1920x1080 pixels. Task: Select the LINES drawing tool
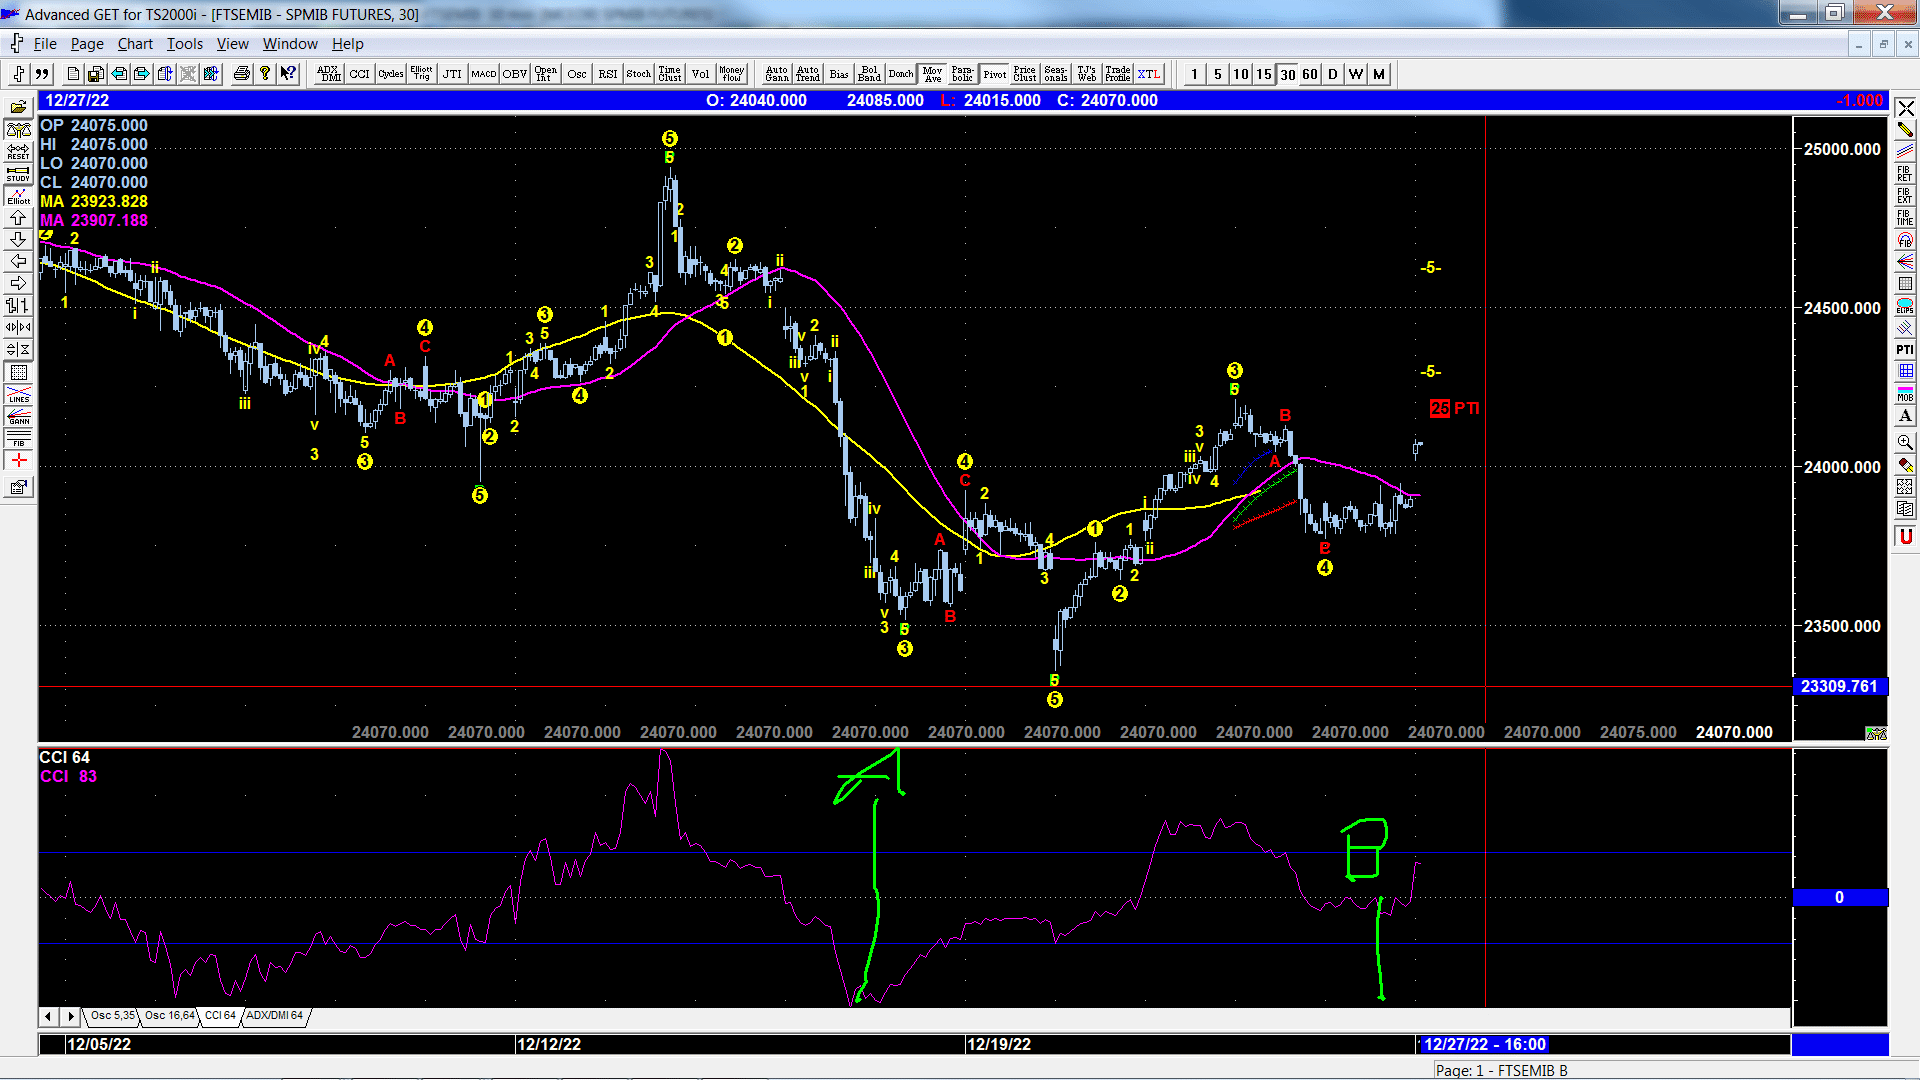coord(18,394)
